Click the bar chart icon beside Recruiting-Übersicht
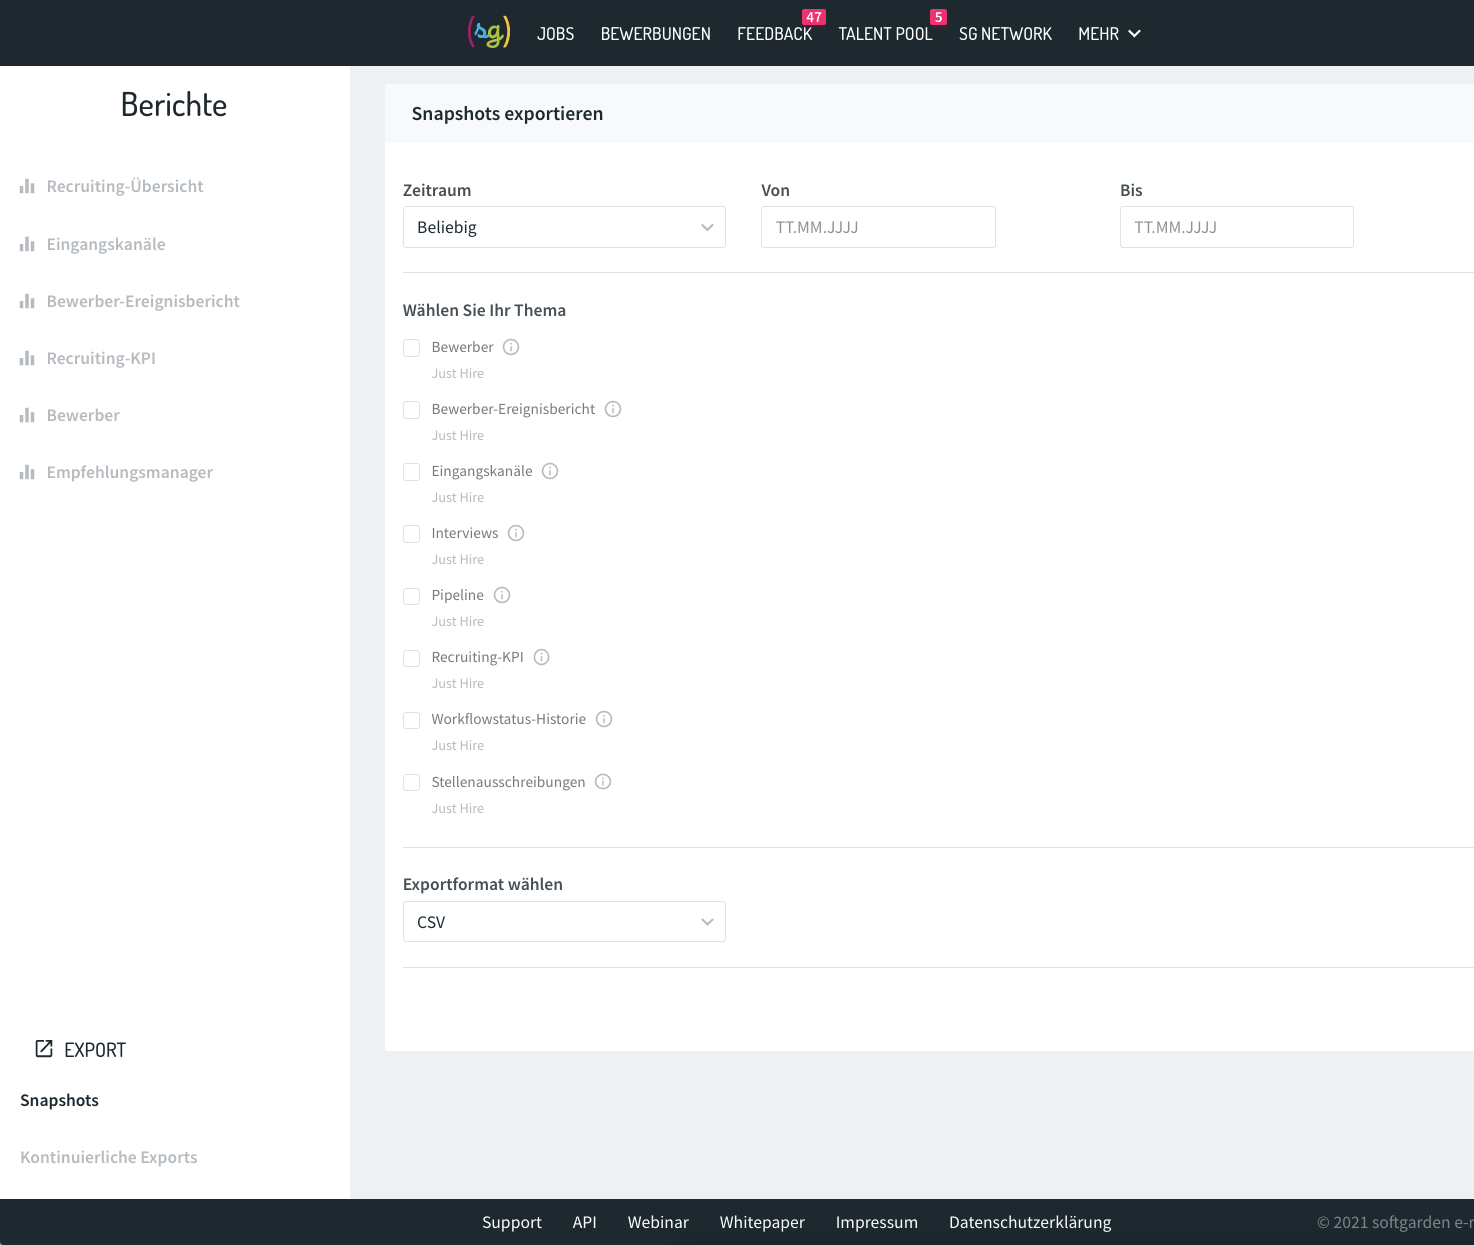1474x1245 pixels. click(27, 186)
